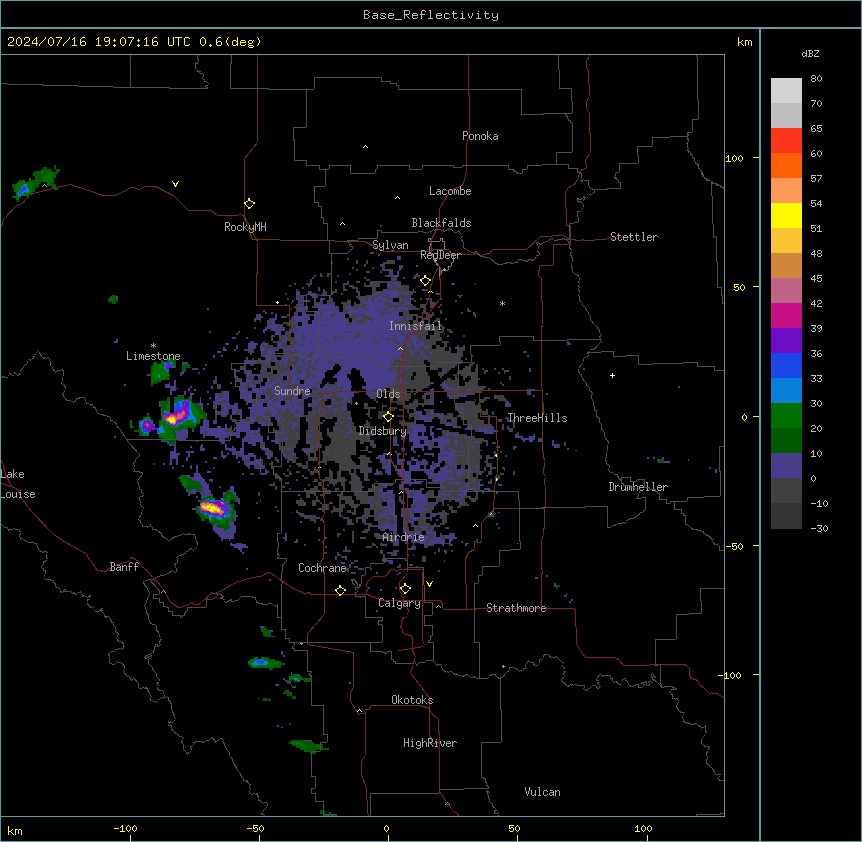
Task: Click the HighRiver label
Action: tap(430, 743)
